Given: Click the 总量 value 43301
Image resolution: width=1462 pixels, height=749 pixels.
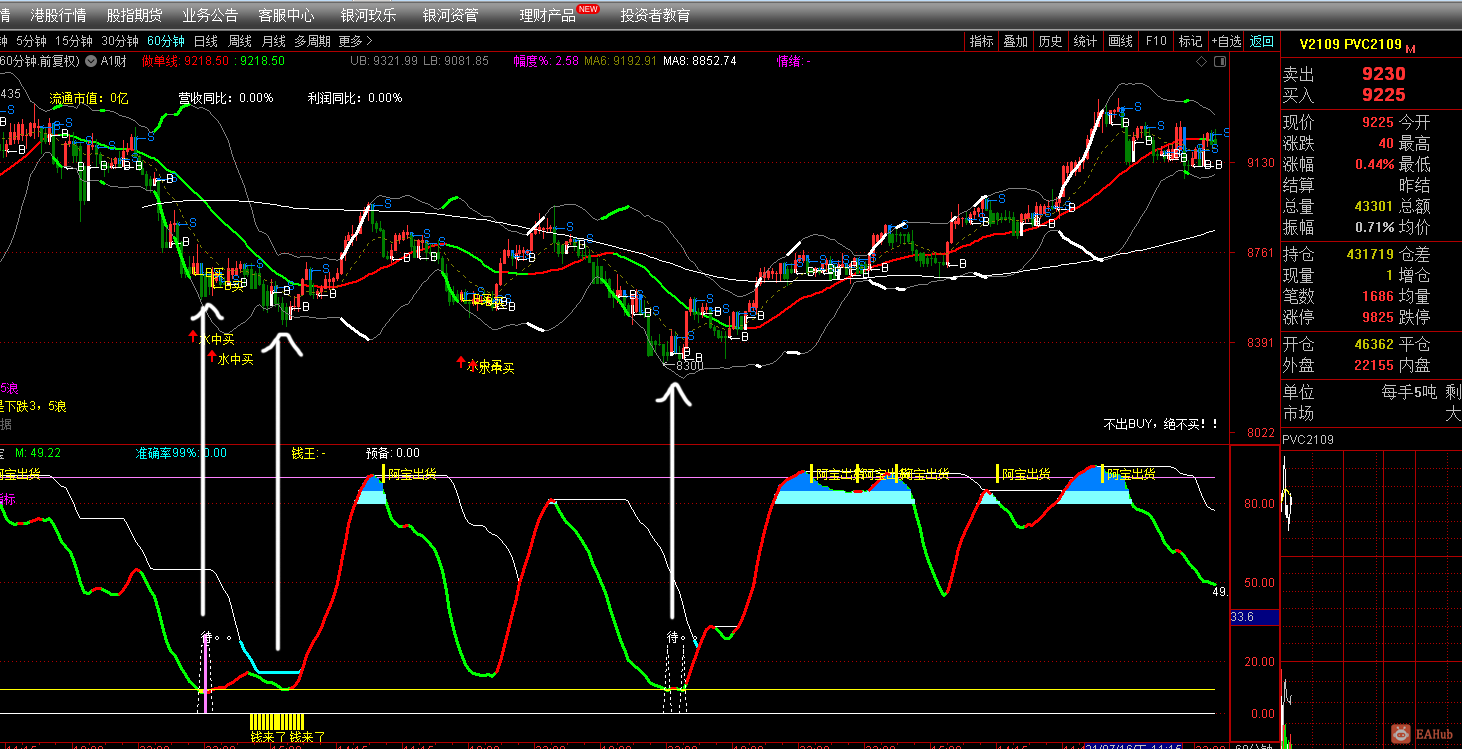Looking at the screenshot, I should click(x=1374, y=206).
